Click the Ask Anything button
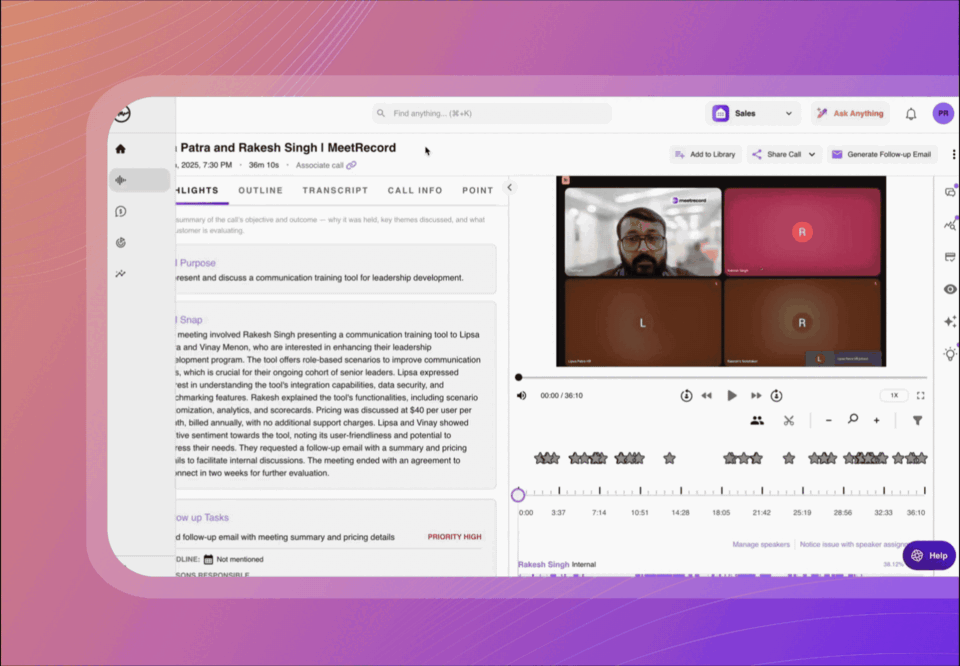 (850, 113)
